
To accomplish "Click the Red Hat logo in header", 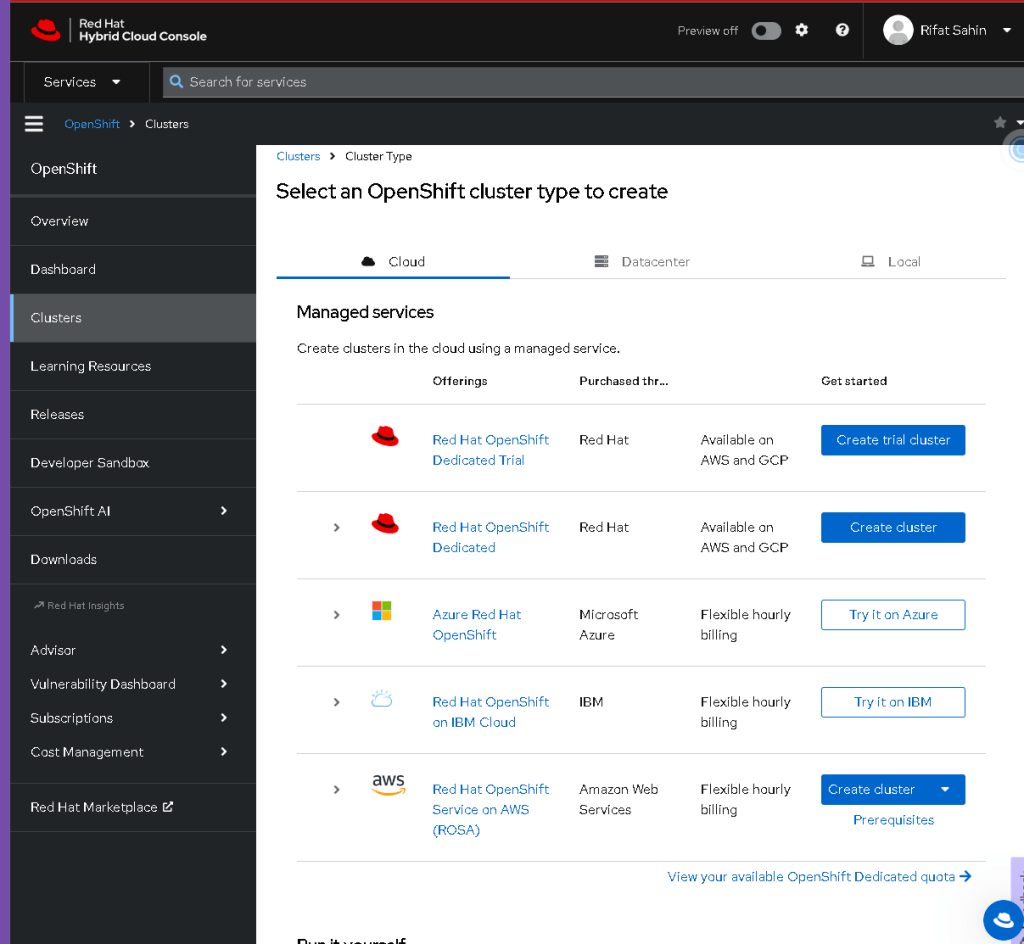I will pyautogui.click(x=46, y=30).
